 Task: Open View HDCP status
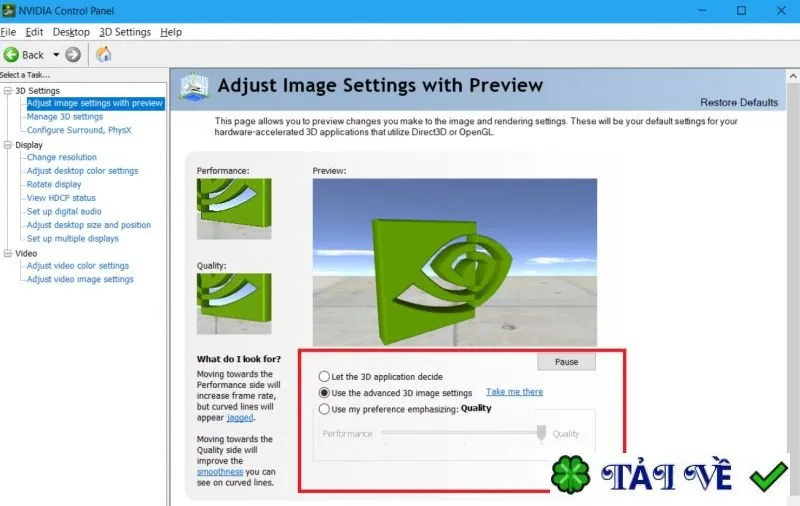pyautogui.click(x=61, y=198)
